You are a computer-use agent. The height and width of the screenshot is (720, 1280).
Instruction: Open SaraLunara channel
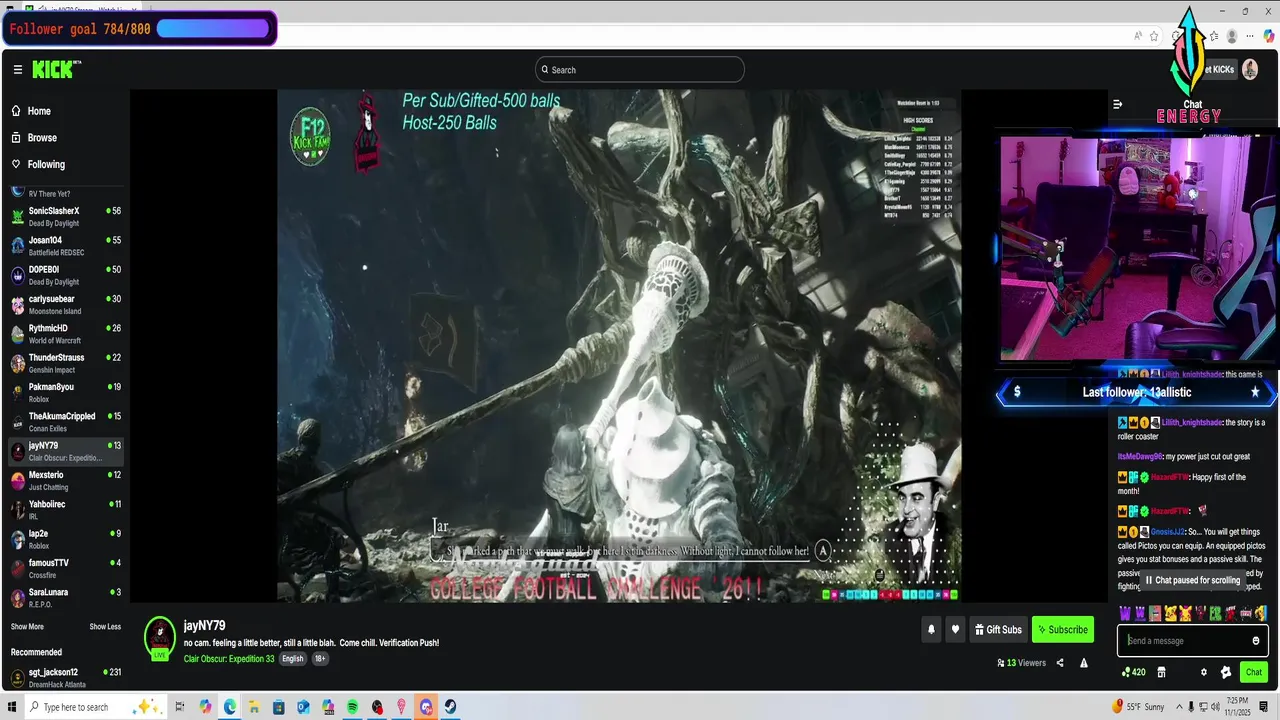click(x=66, y=598)
